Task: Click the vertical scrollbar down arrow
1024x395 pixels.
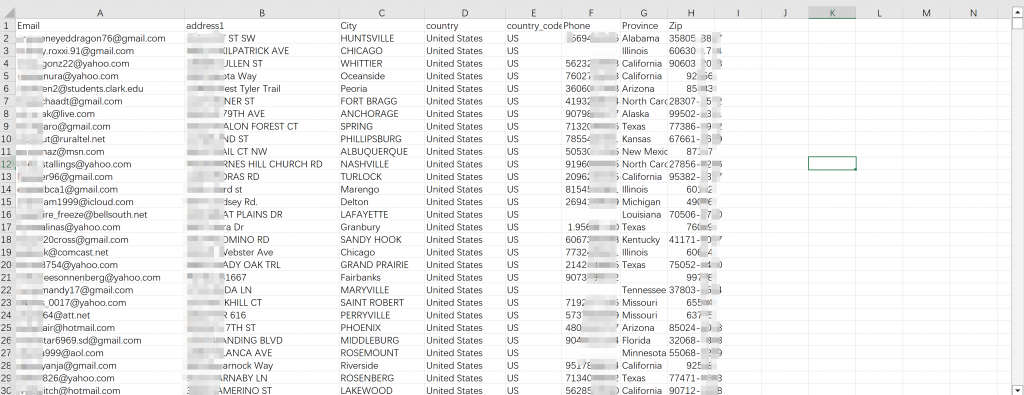Action: point(1017,390)
